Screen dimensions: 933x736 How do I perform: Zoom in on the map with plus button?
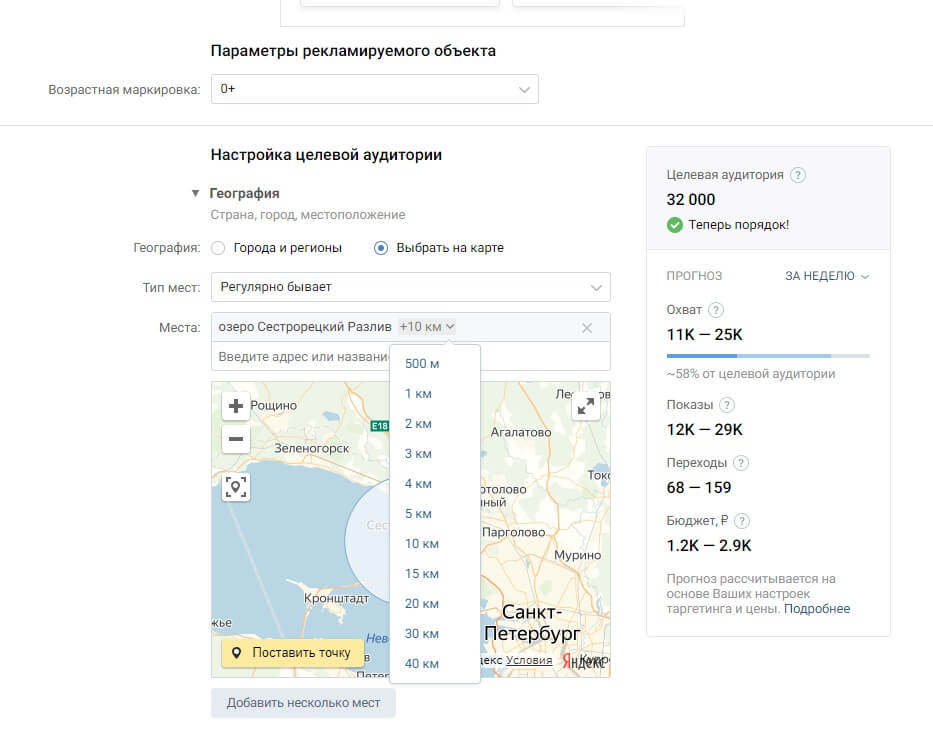coord(236,406)
